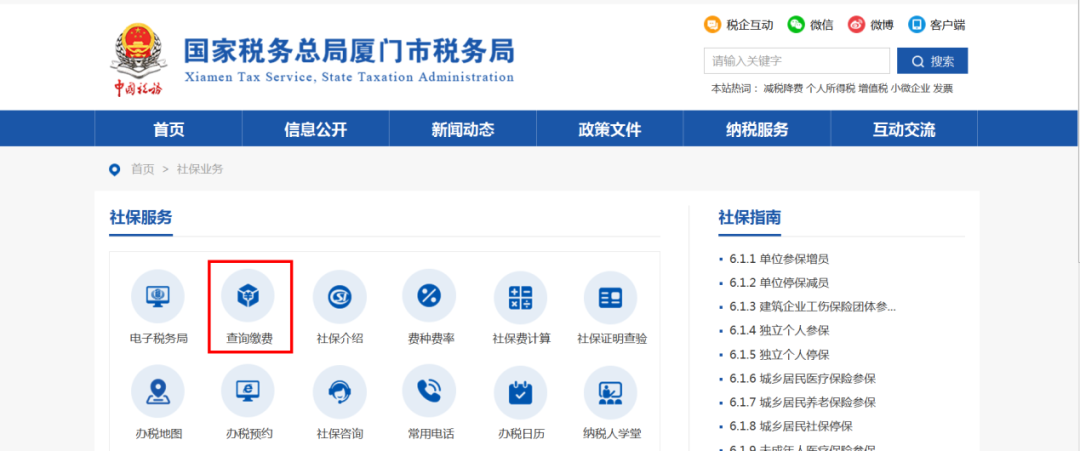Open the 办税日历 calendar icon
Viewport: 1080px width, 451px height.
(x=521, y=392)
